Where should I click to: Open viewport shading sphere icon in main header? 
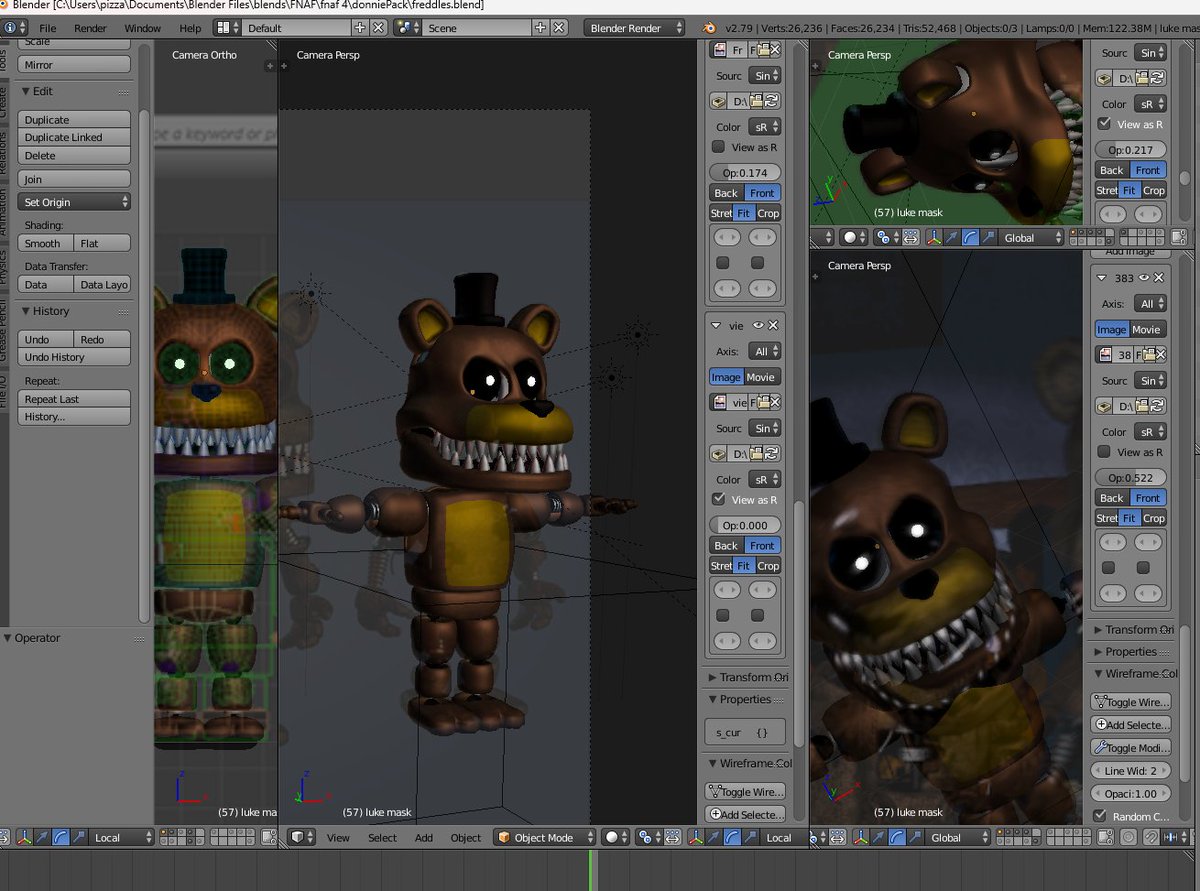click(x=615, y=838)
